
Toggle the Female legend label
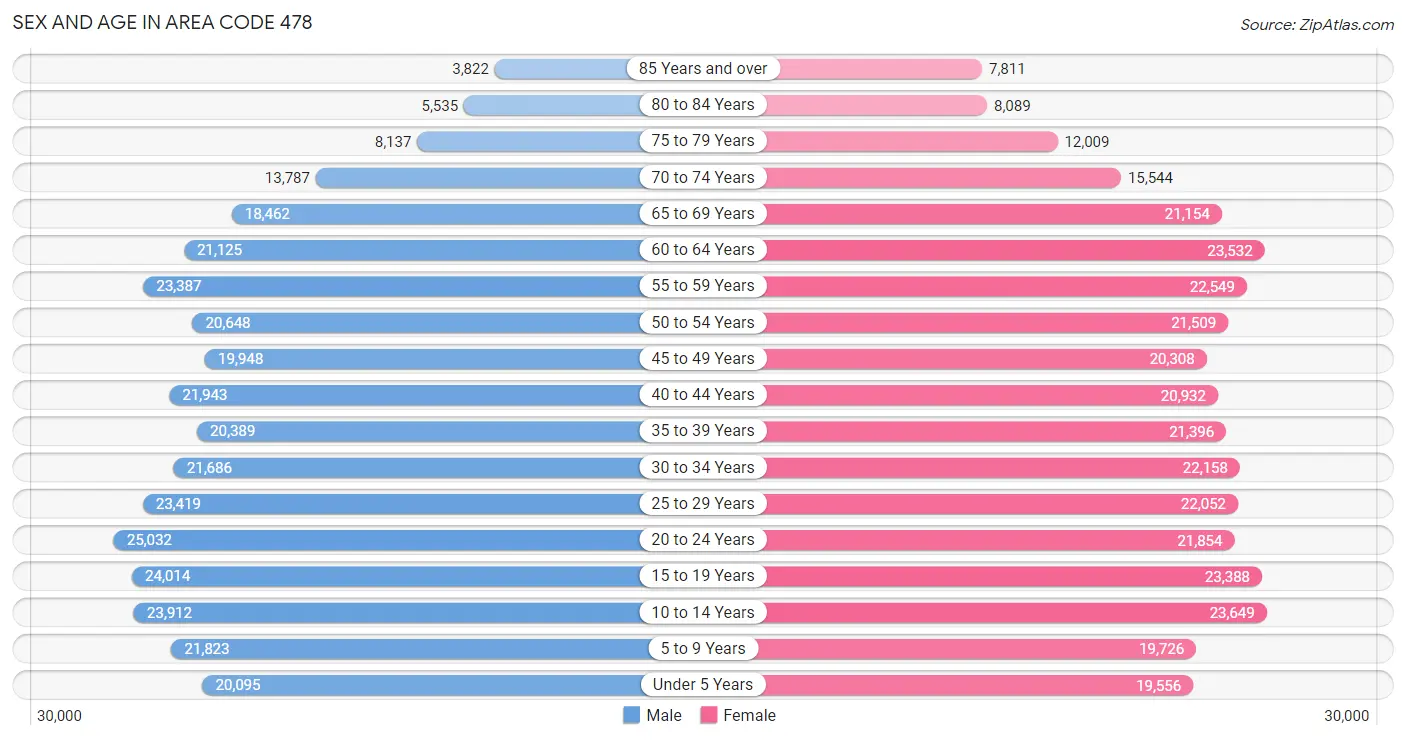click(x=750, y=715)
